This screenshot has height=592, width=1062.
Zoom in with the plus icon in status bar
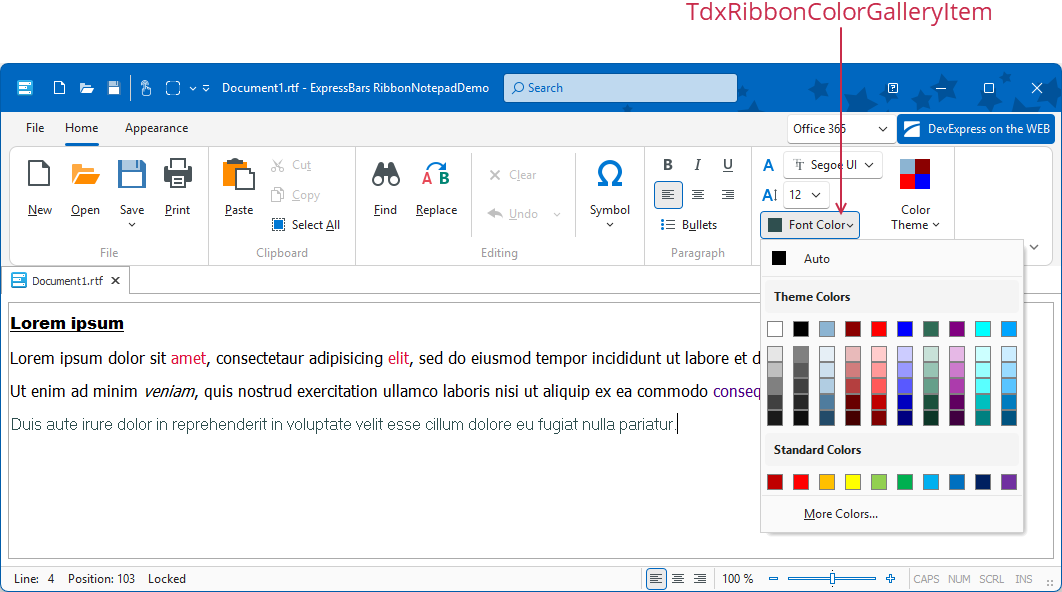click(890, 578)
